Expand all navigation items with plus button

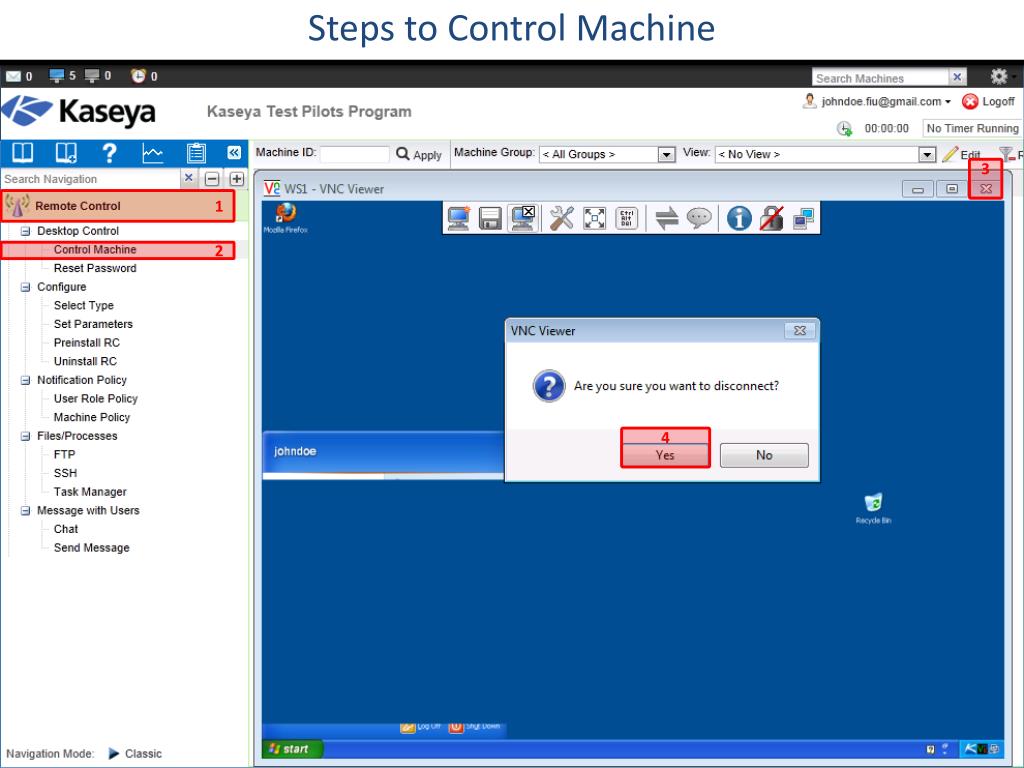click(236, 178)
